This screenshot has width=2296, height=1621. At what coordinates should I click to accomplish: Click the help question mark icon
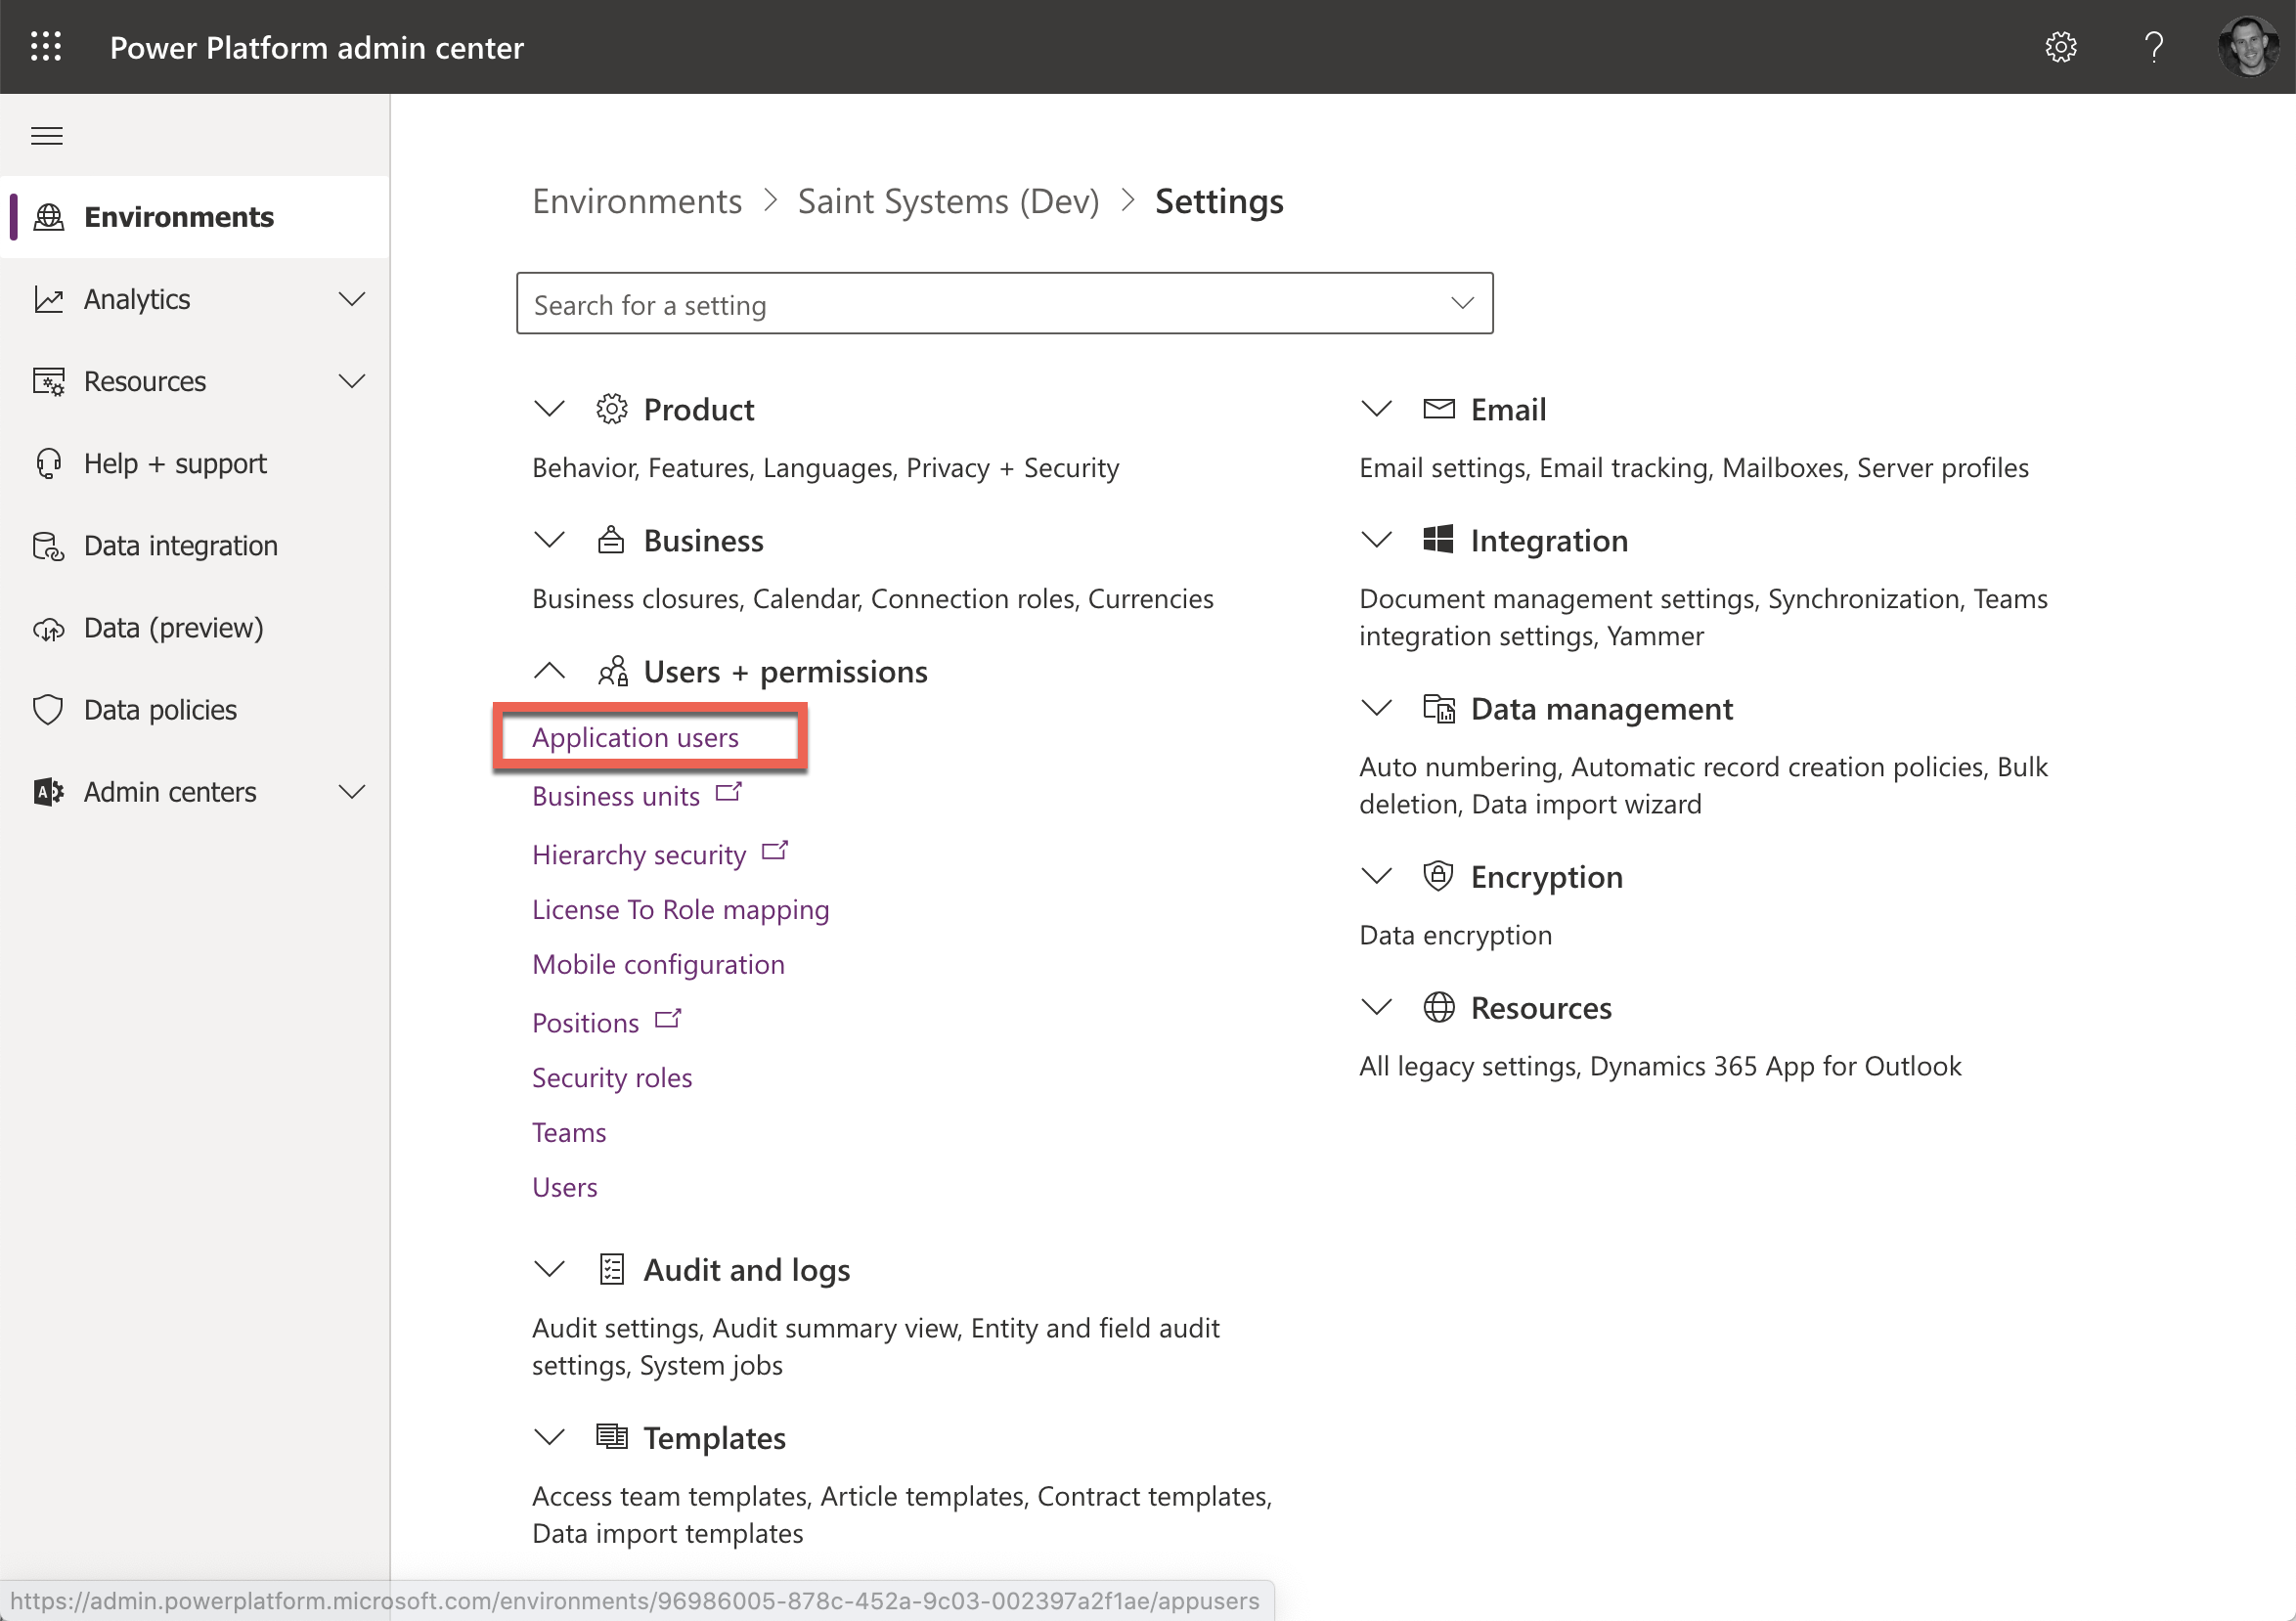(2153, 46)
